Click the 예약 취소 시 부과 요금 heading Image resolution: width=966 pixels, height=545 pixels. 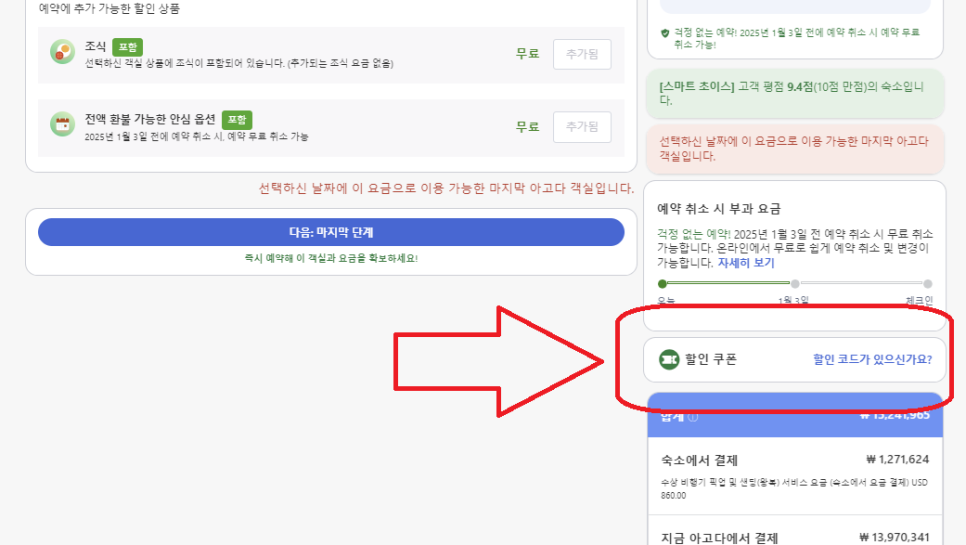pos(718,209)
